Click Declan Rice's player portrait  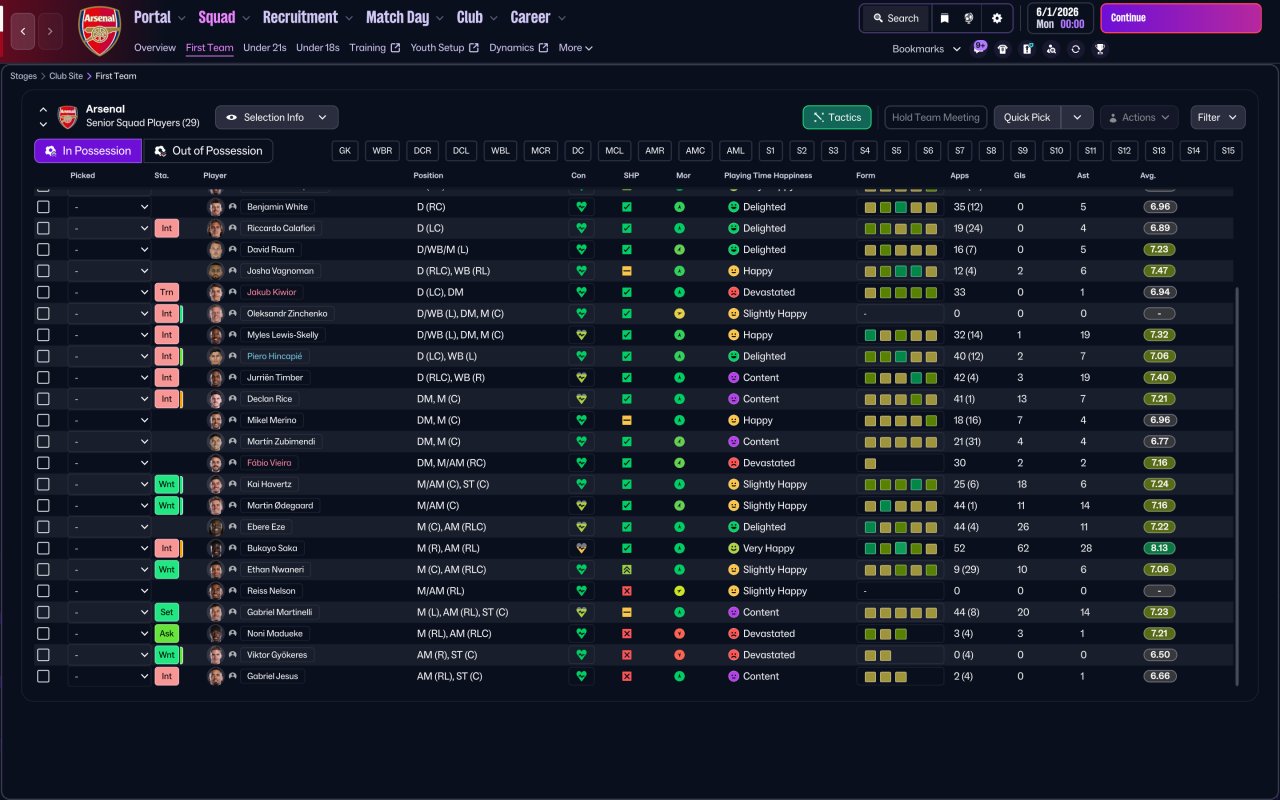coord(215,399)
